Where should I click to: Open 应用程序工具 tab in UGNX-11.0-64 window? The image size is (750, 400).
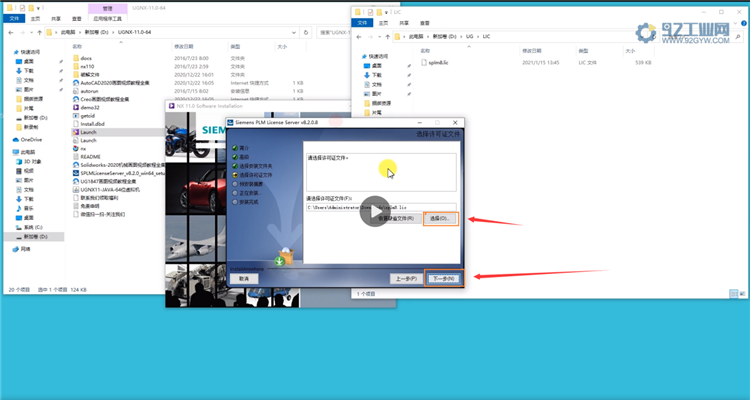coord(108,19)
